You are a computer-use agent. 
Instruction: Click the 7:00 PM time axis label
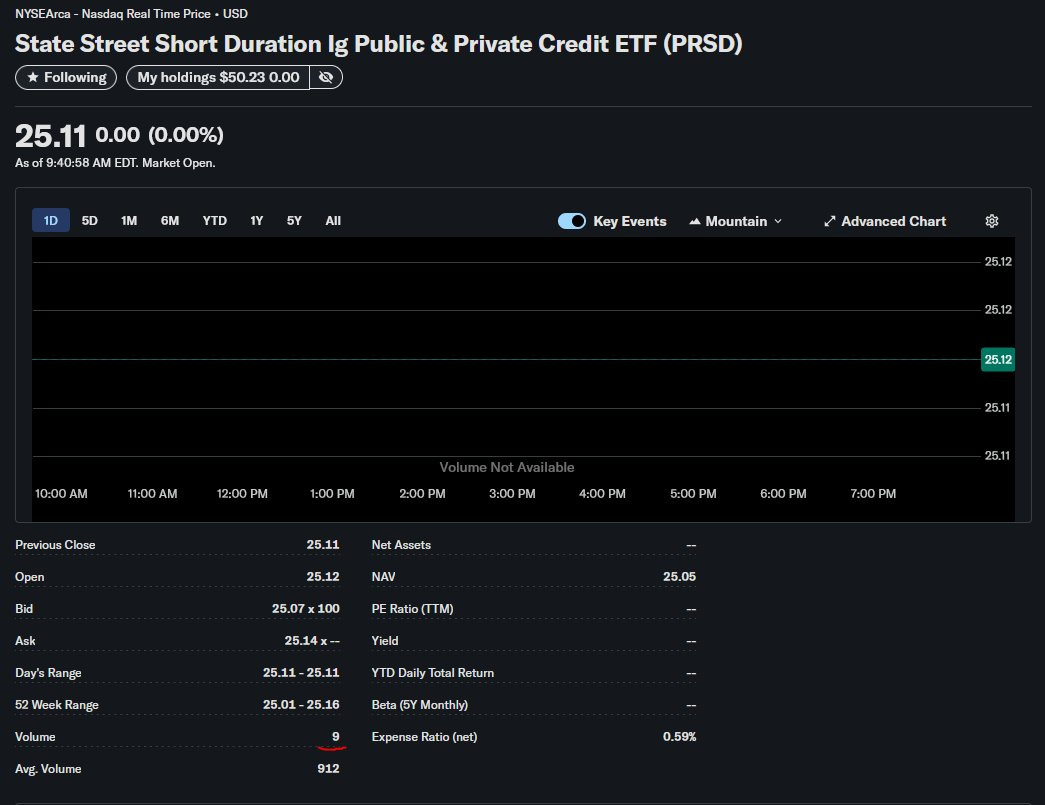pos(873,494)
